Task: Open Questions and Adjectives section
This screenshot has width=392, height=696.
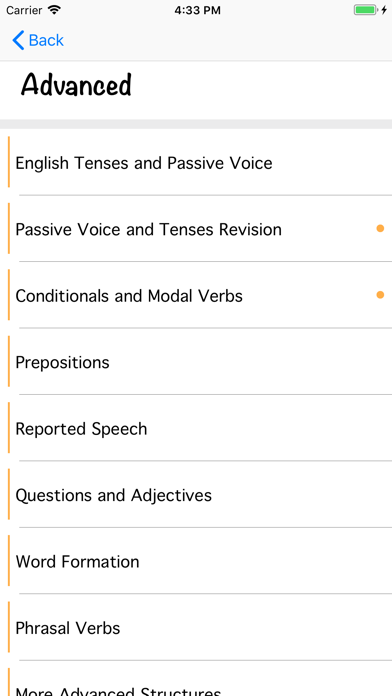Action: [x=196, y=495]
